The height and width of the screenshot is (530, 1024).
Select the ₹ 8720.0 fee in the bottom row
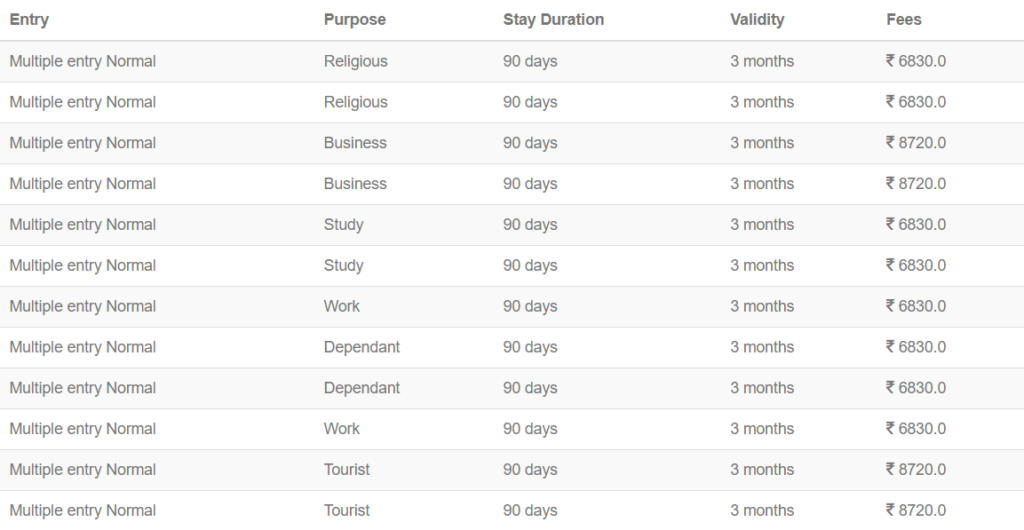(x=916, y=511)
